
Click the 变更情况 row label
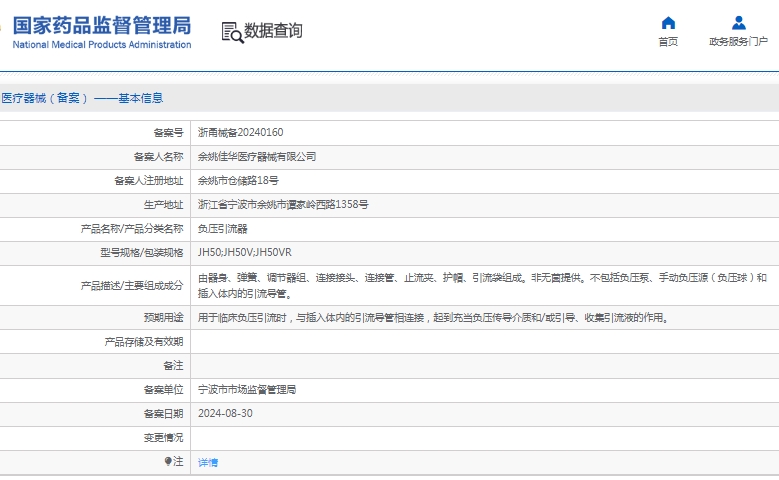[x=163, y=437]
